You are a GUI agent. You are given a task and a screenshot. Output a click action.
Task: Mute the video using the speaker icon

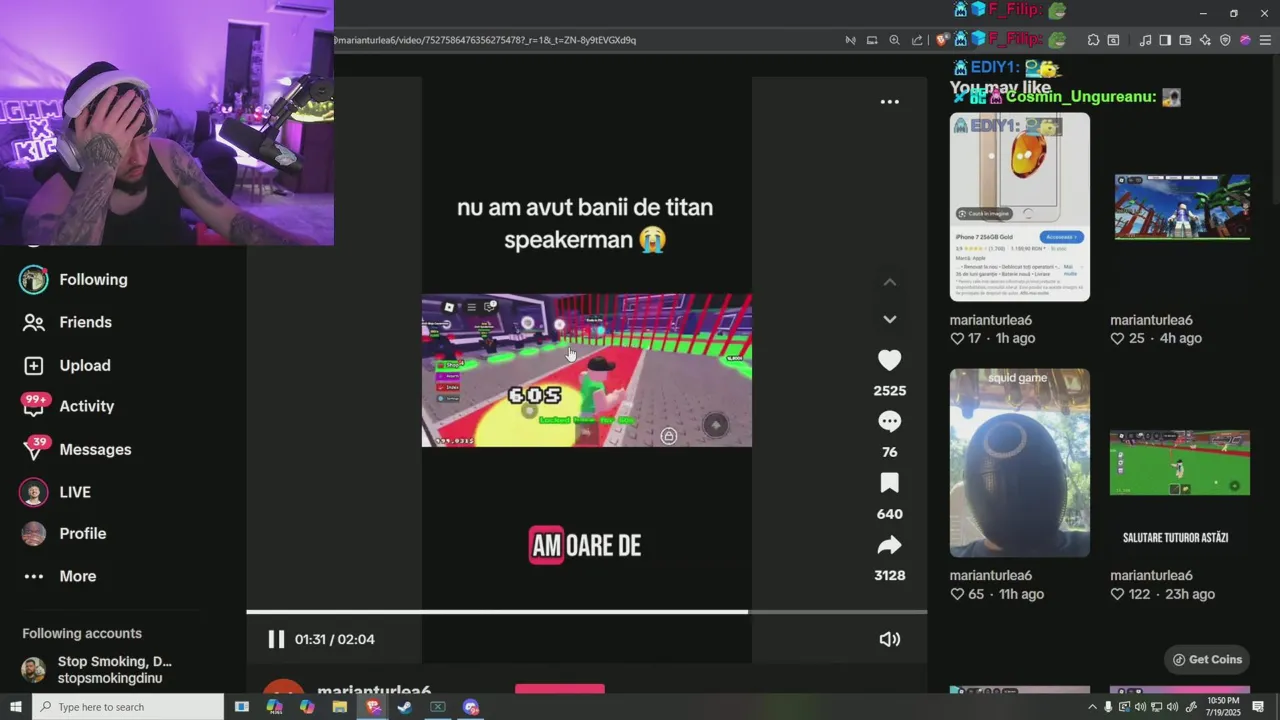[x=889, y=639]
